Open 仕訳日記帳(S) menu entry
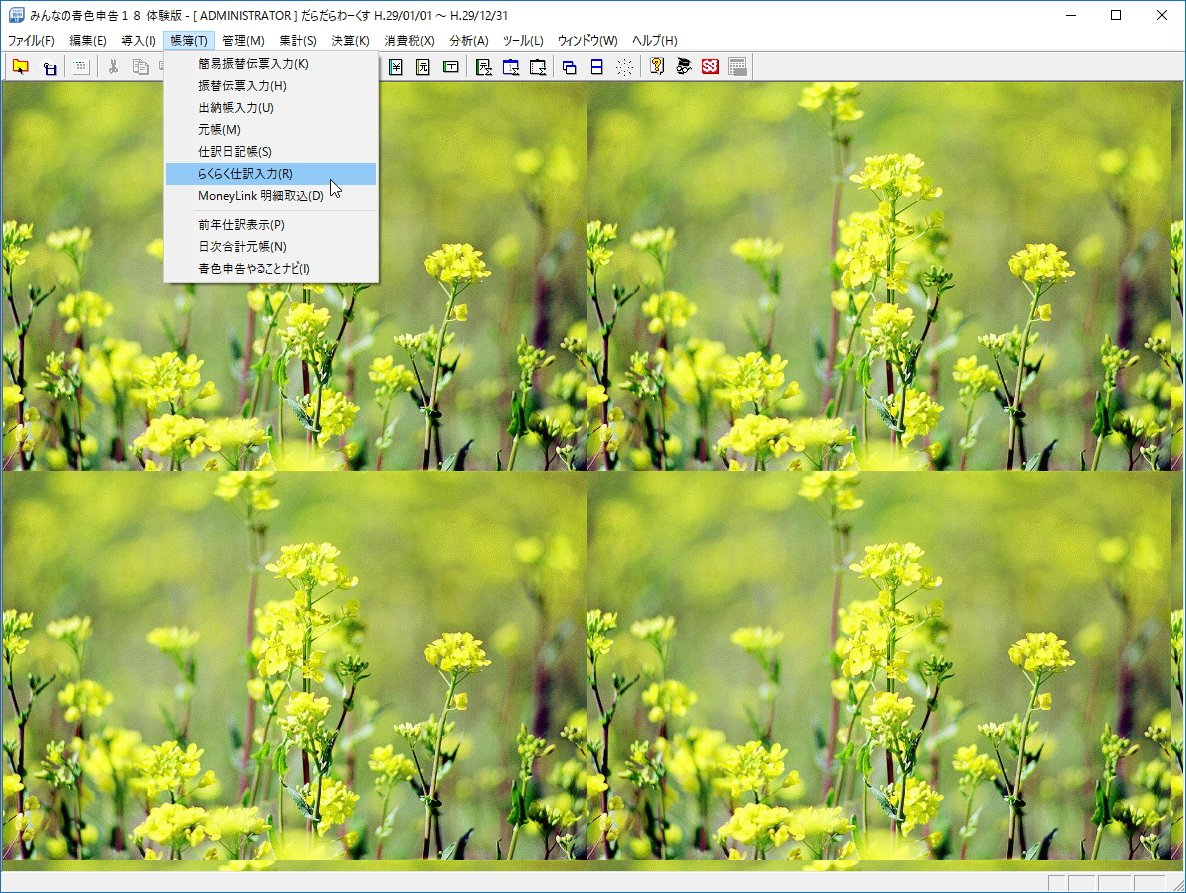The width and height of the screenshot is (1186, 893). [x=271, y=151]
